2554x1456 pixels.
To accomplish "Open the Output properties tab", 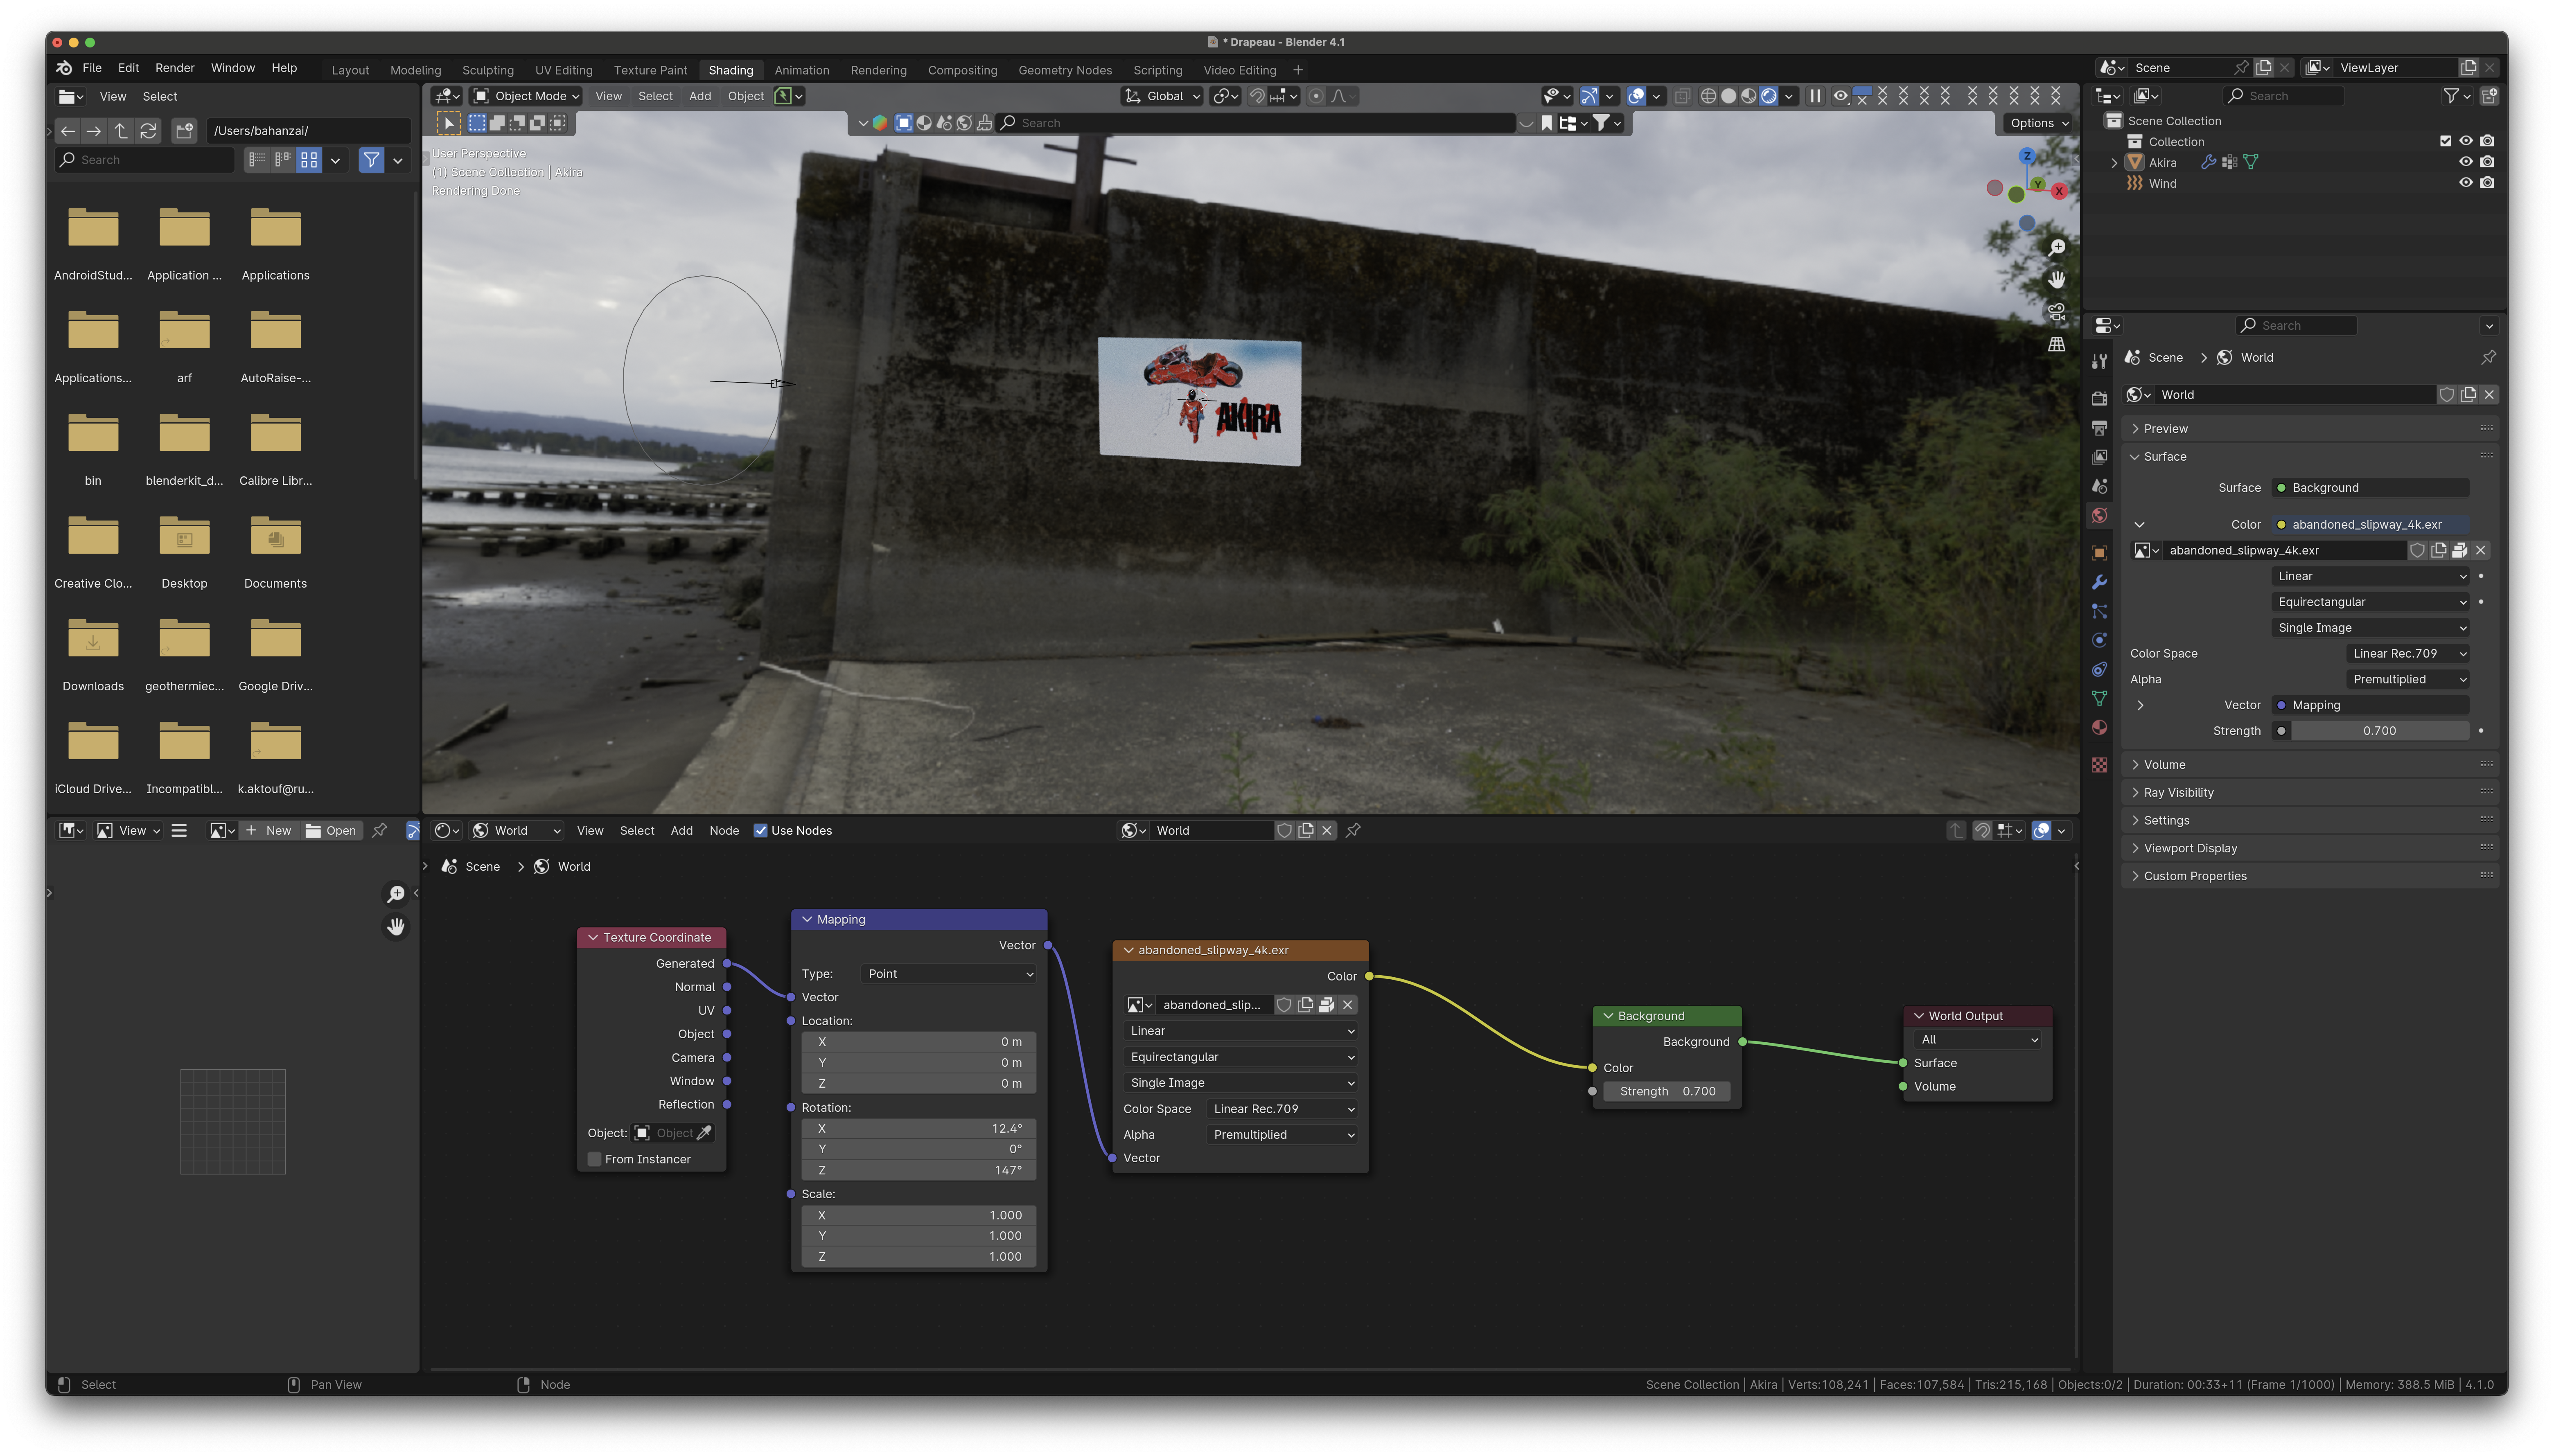I will click(2099, 428).
